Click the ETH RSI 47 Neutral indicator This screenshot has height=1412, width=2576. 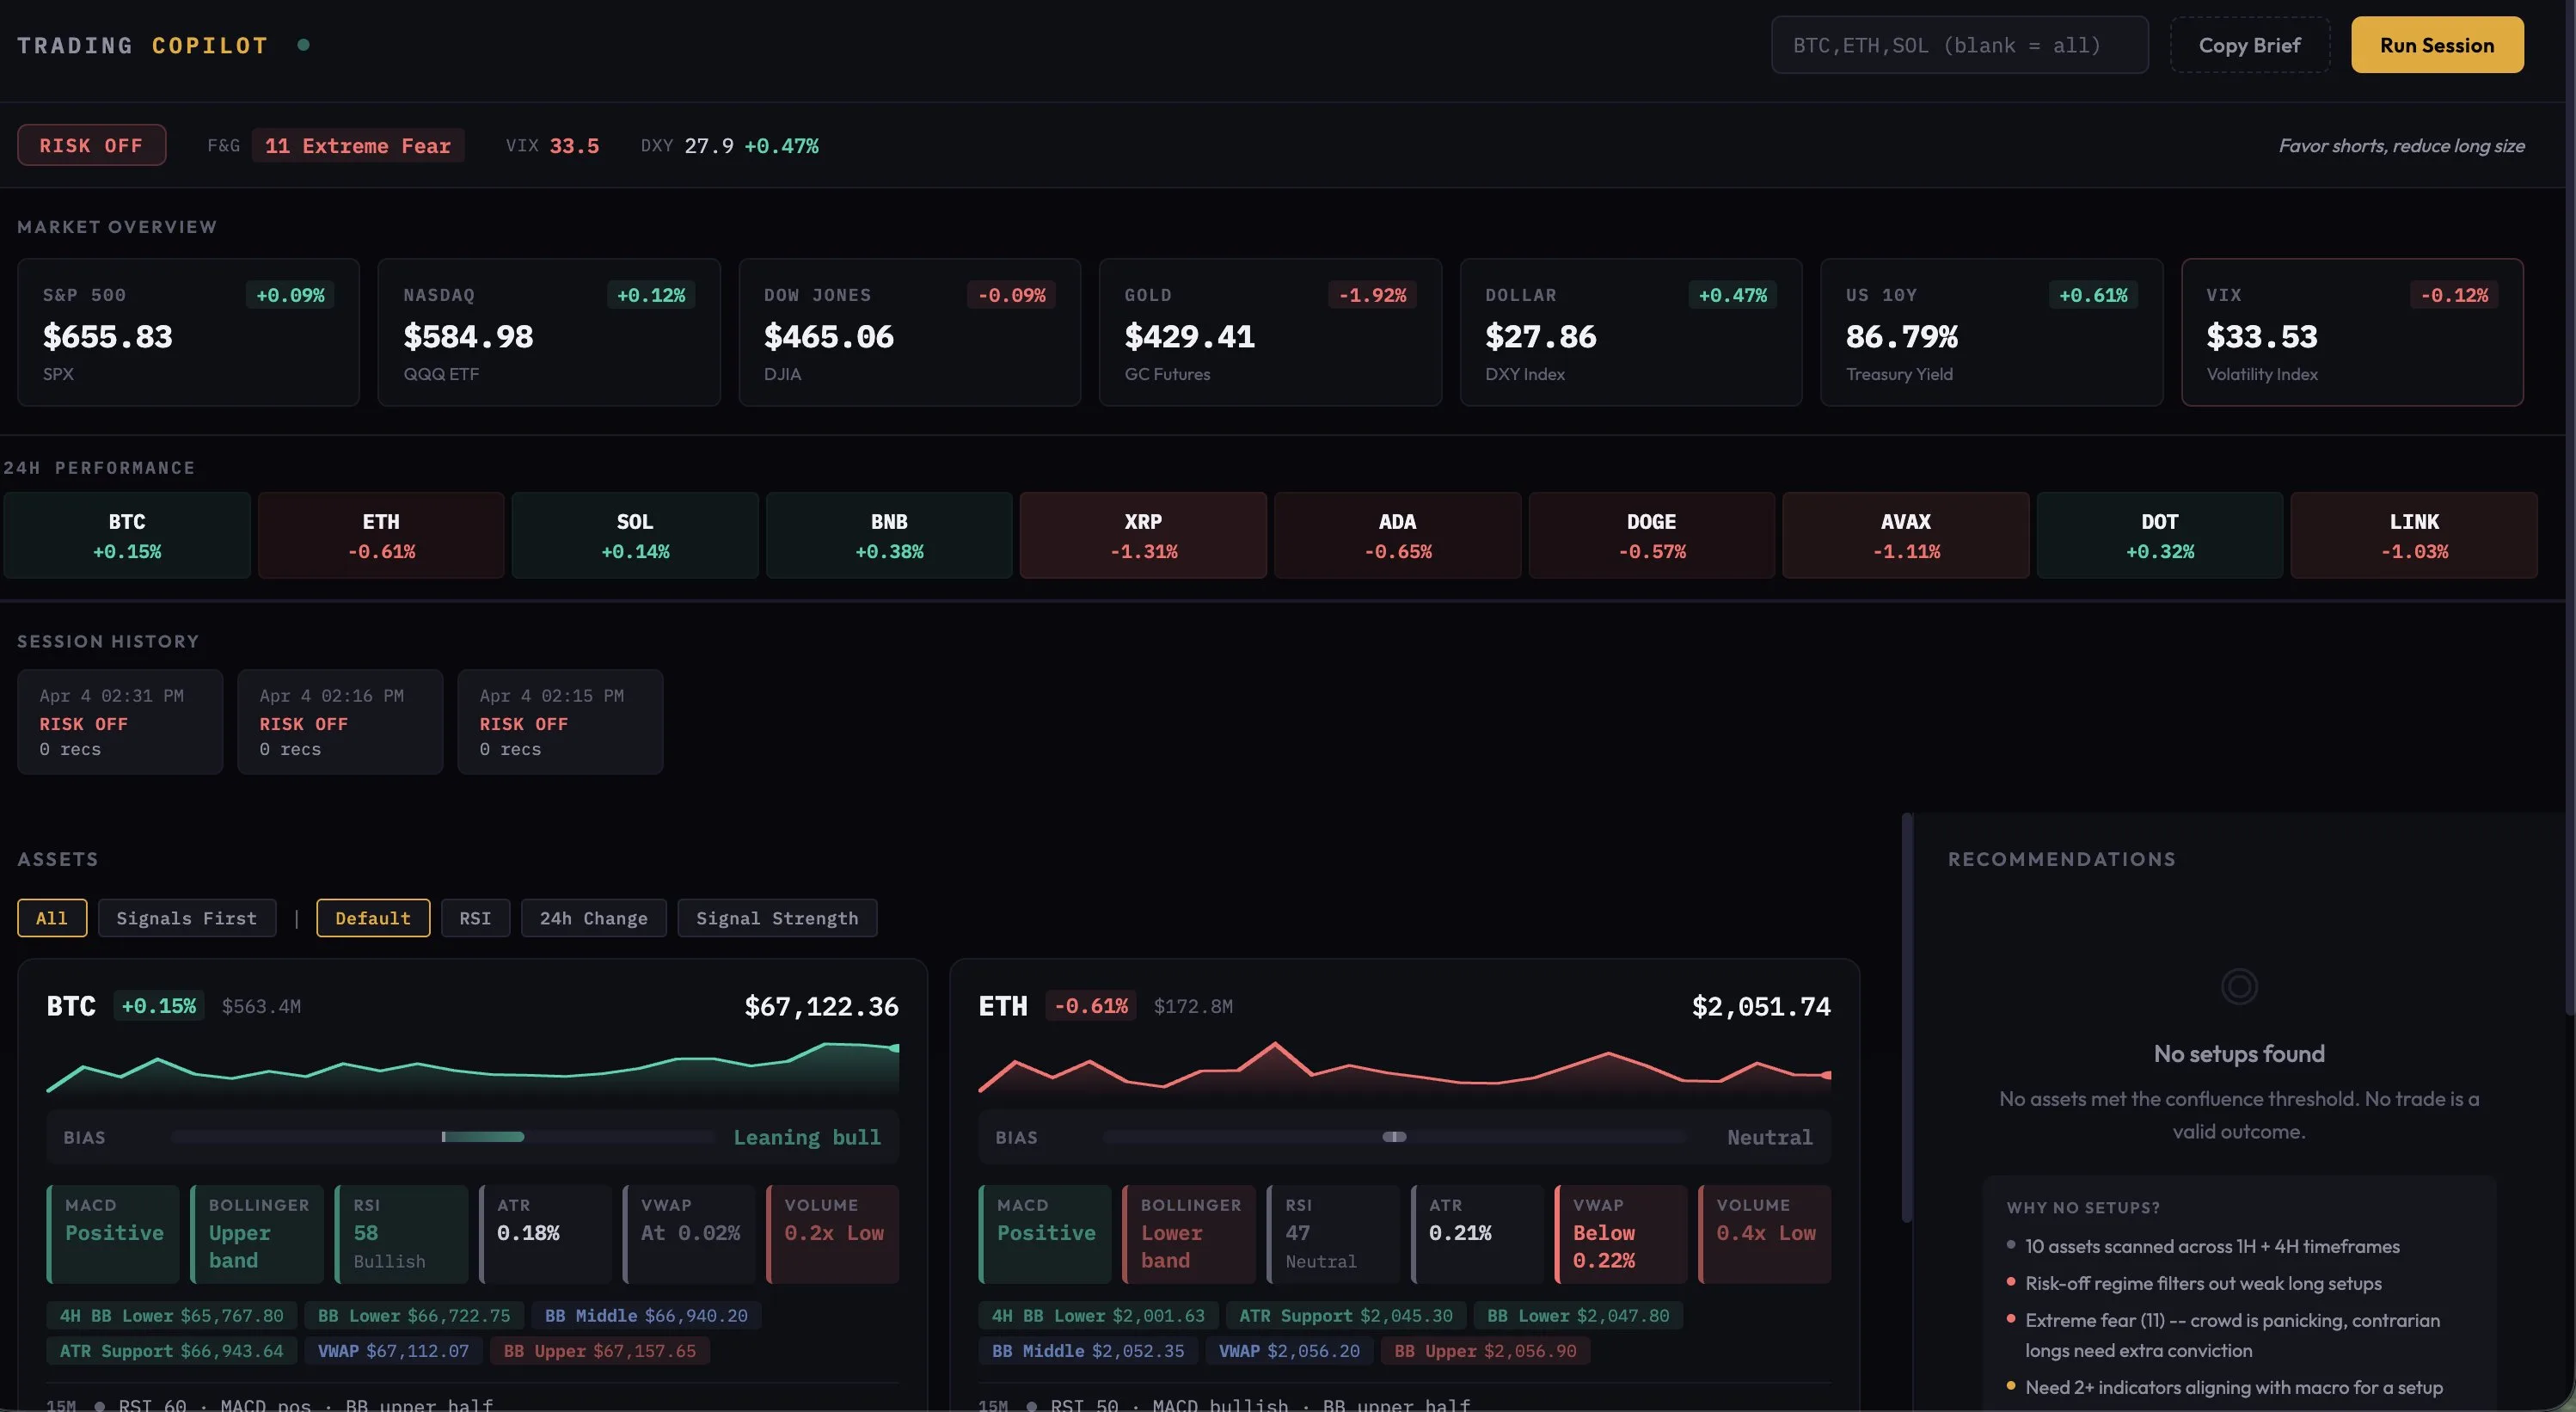[x=1333, y=1234]
